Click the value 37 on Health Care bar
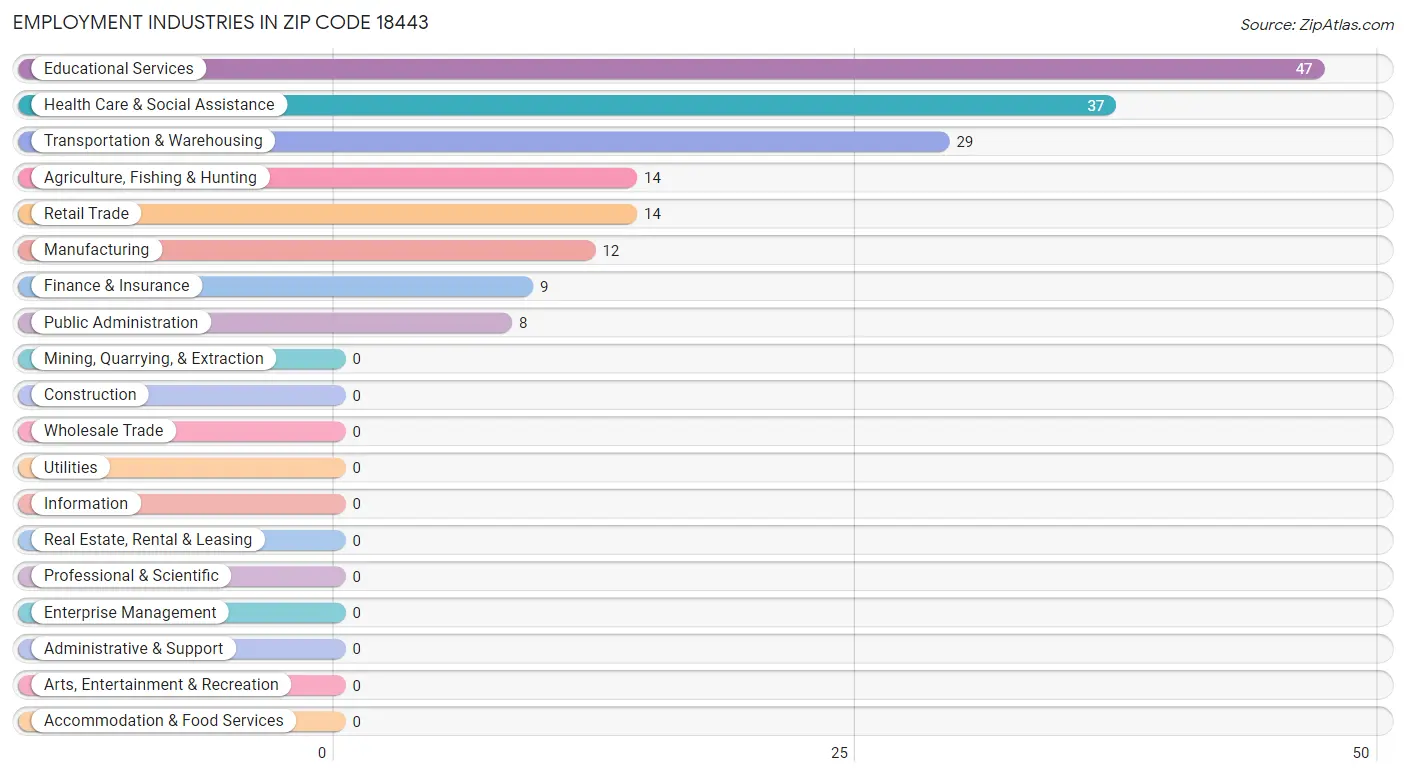Viewport: 1406px width, 776px height. click(1096, 105)
